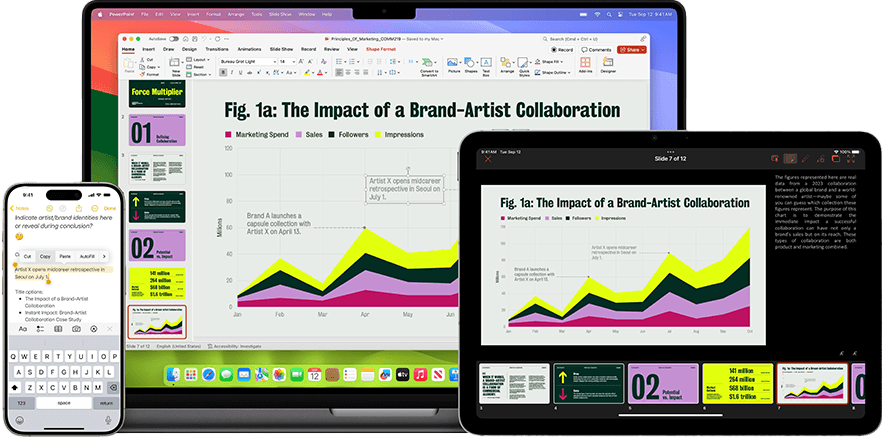882x438 pixels.
Task: Click Convert to SmartArt icon
Action: click(x=429, y=64)
